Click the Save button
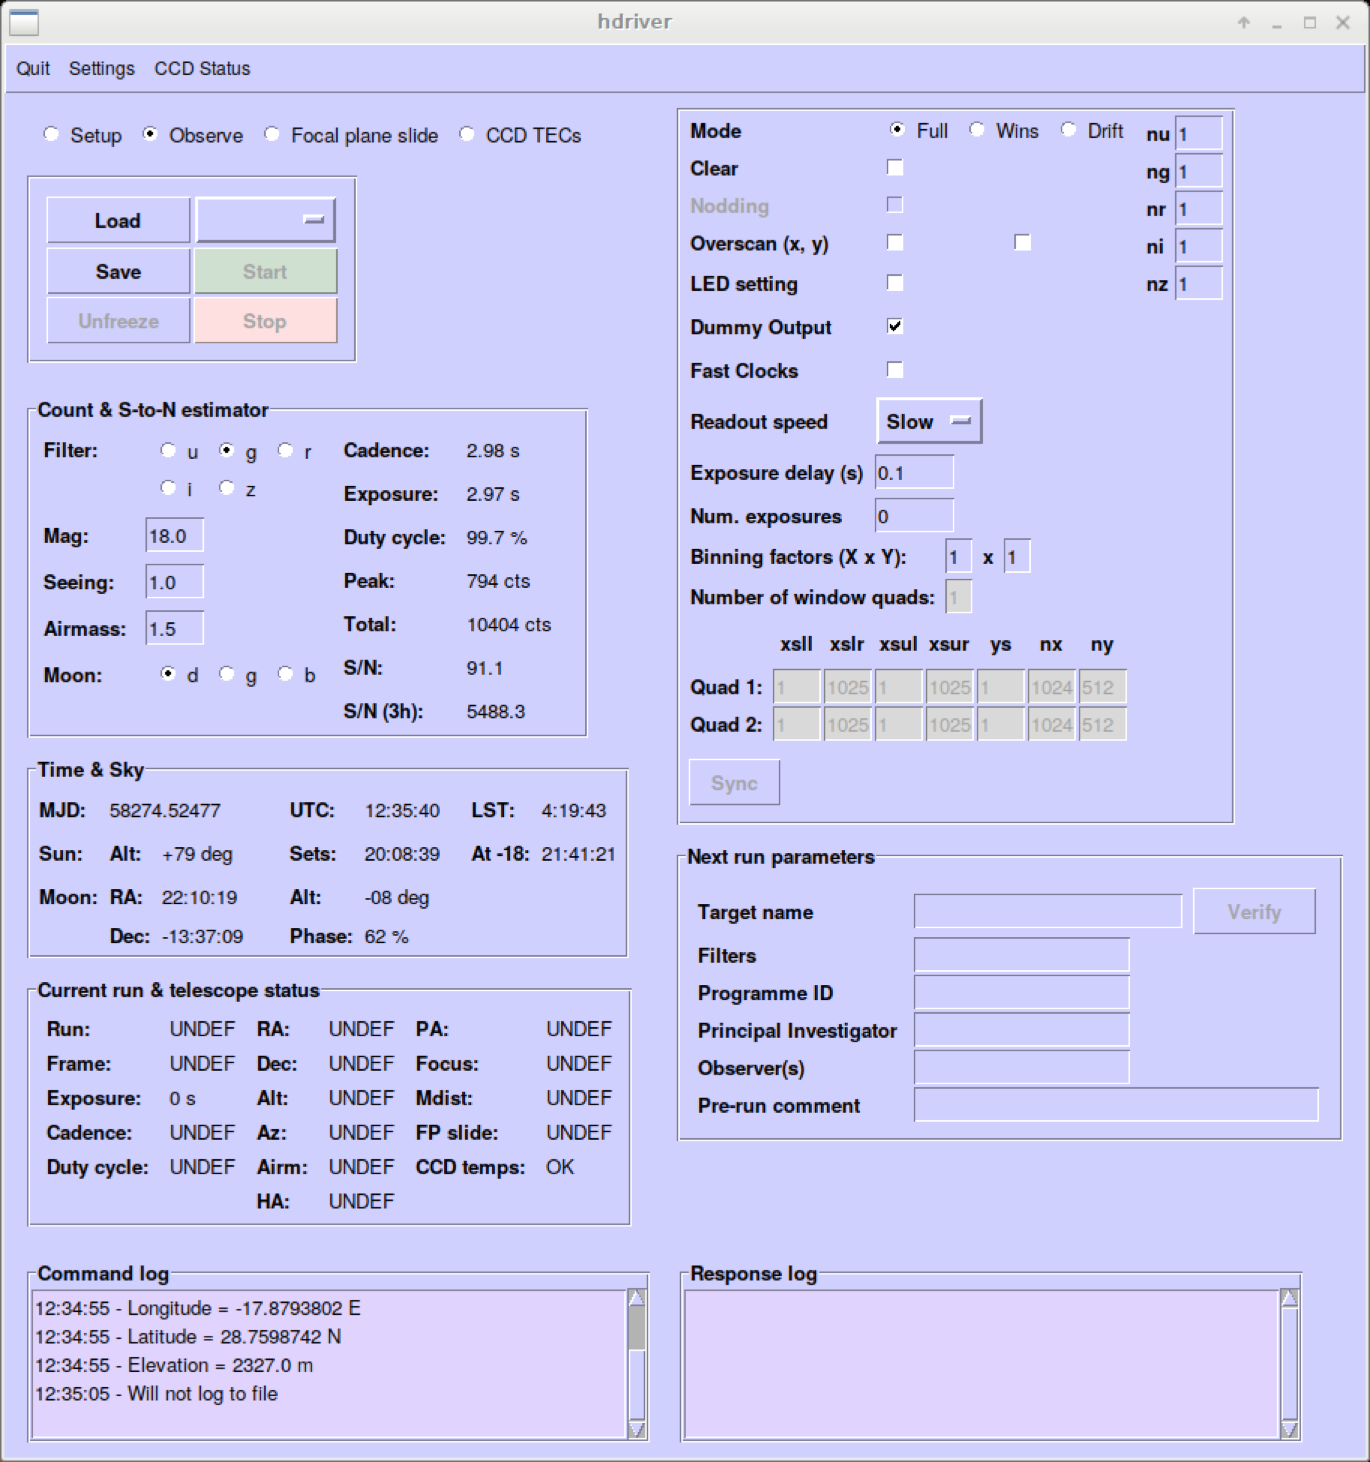Screen dimensions: 1370x1462 point(118,272)
